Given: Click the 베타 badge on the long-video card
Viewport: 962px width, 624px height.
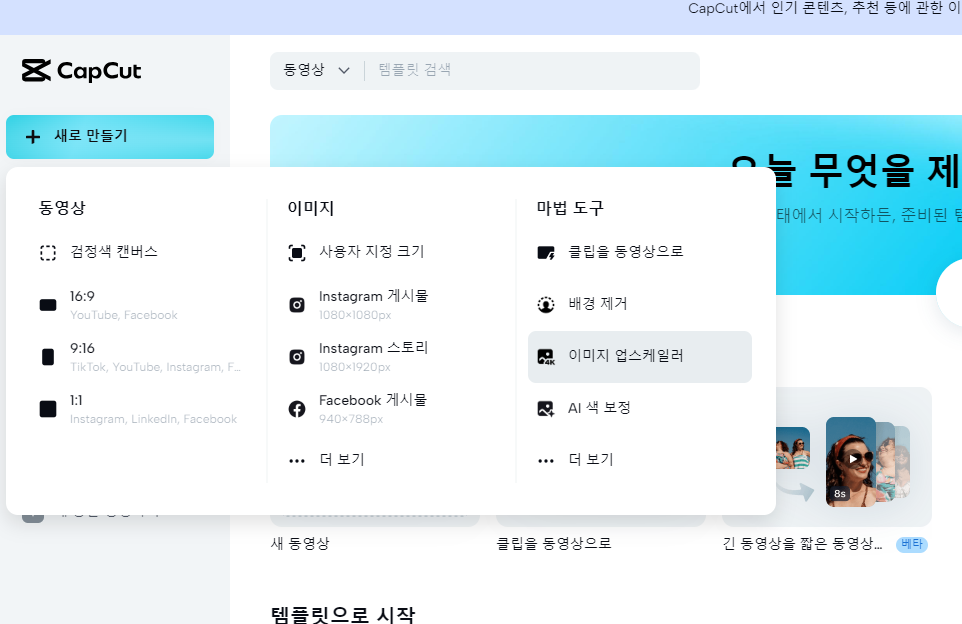Looking at the screenshot, I should (911, 543).
